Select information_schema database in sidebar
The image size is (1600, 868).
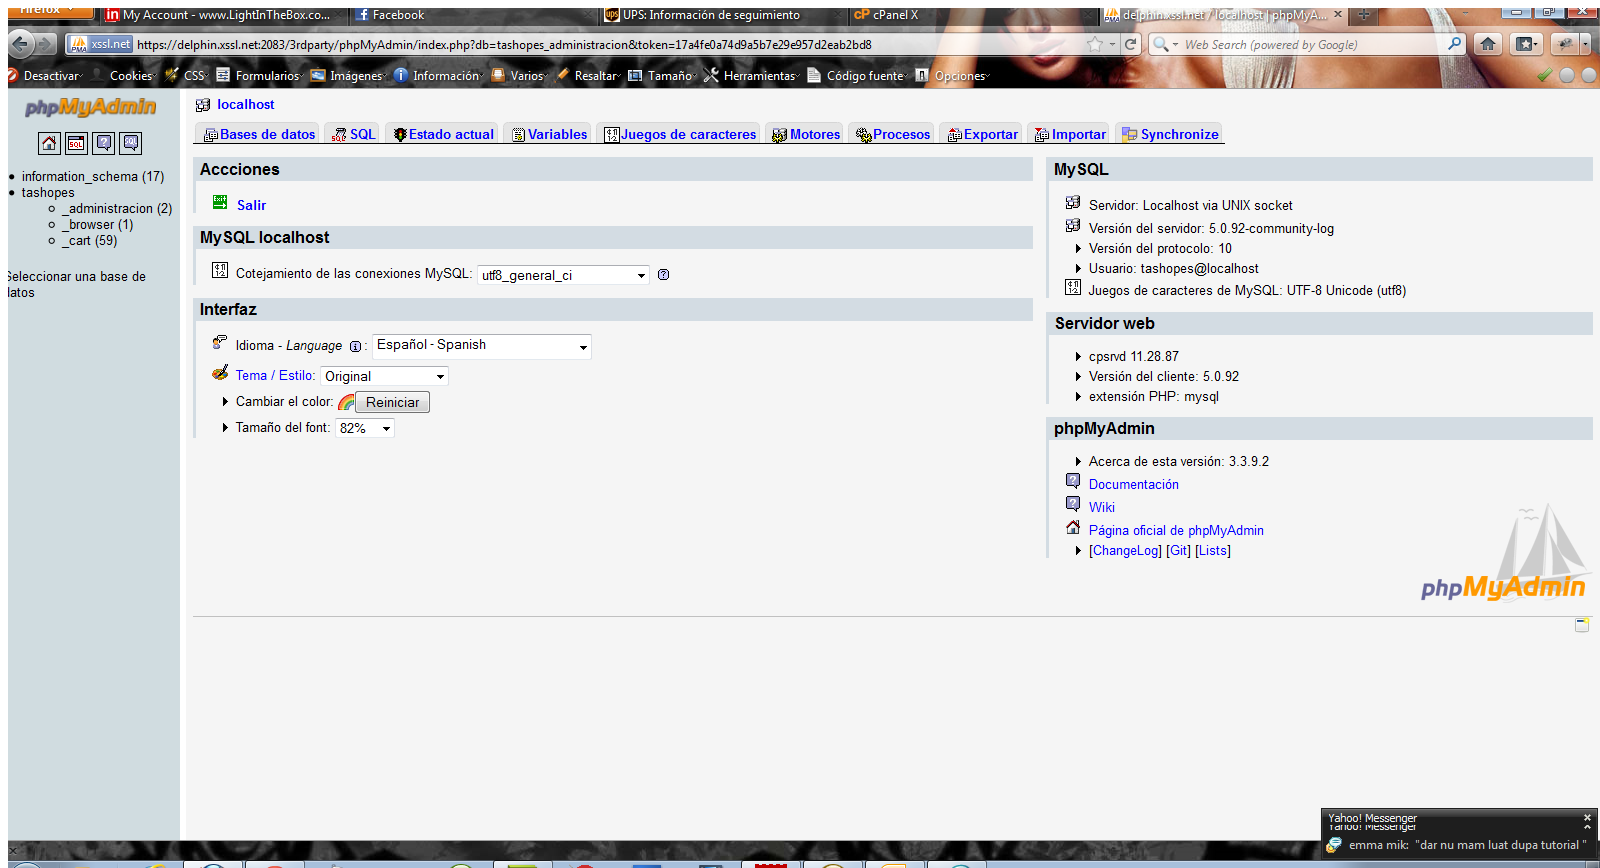[x=93, y=176]
